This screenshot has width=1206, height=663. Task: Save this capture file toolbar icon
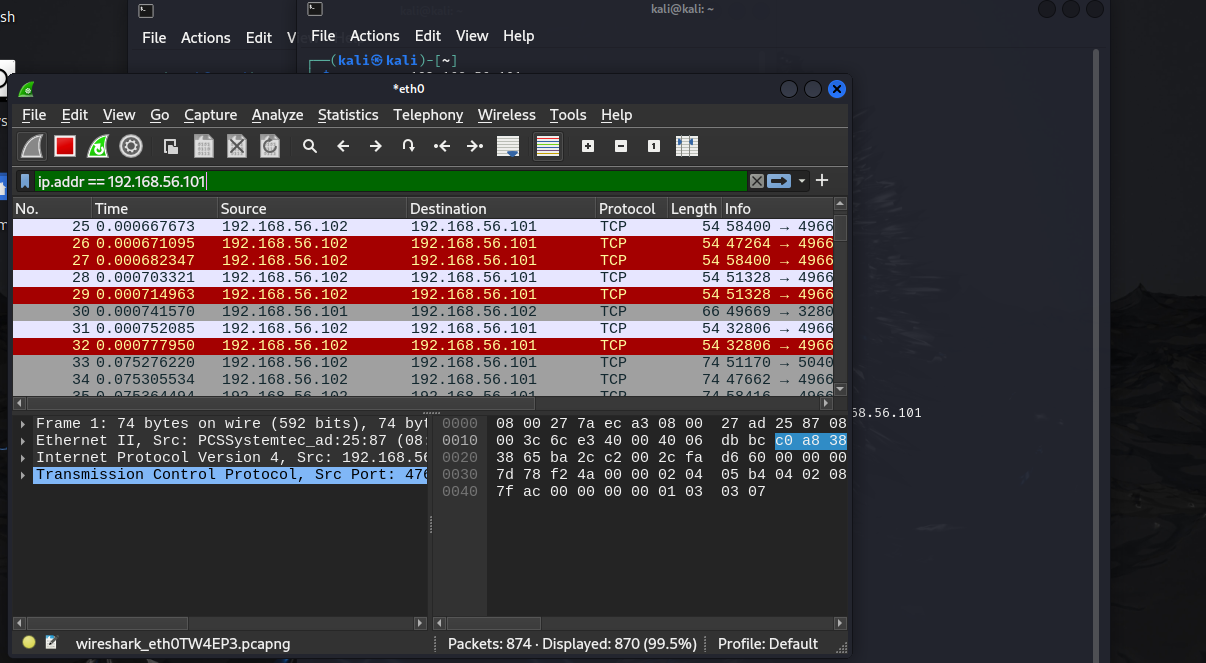(x=204, y=146)
